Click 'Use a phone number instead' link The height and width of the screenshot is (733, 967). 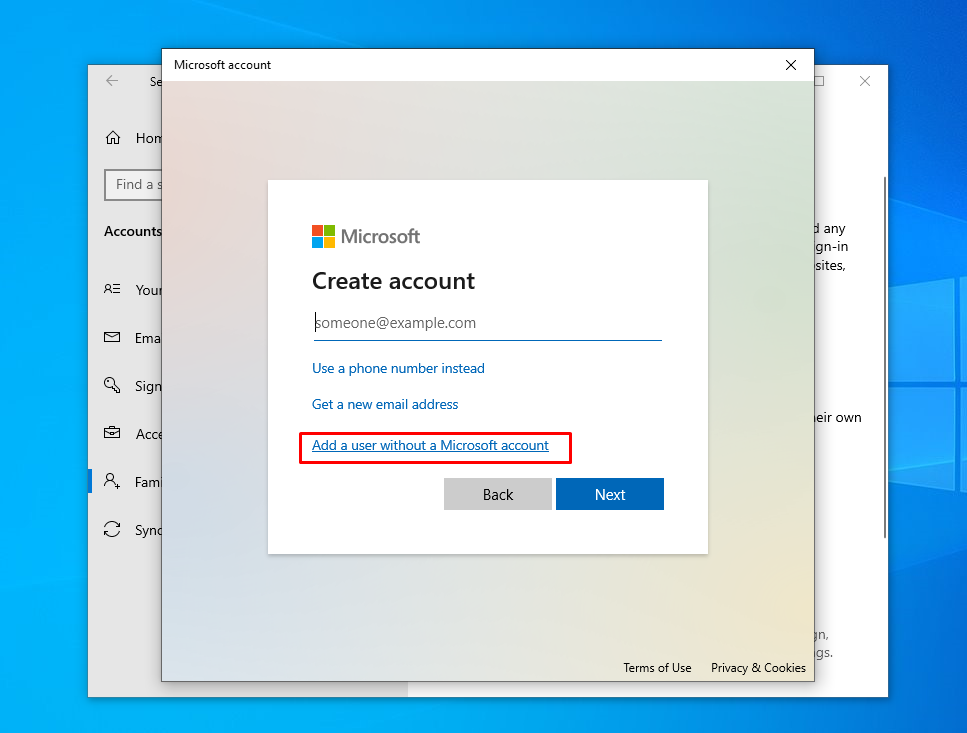pos(398,368)
